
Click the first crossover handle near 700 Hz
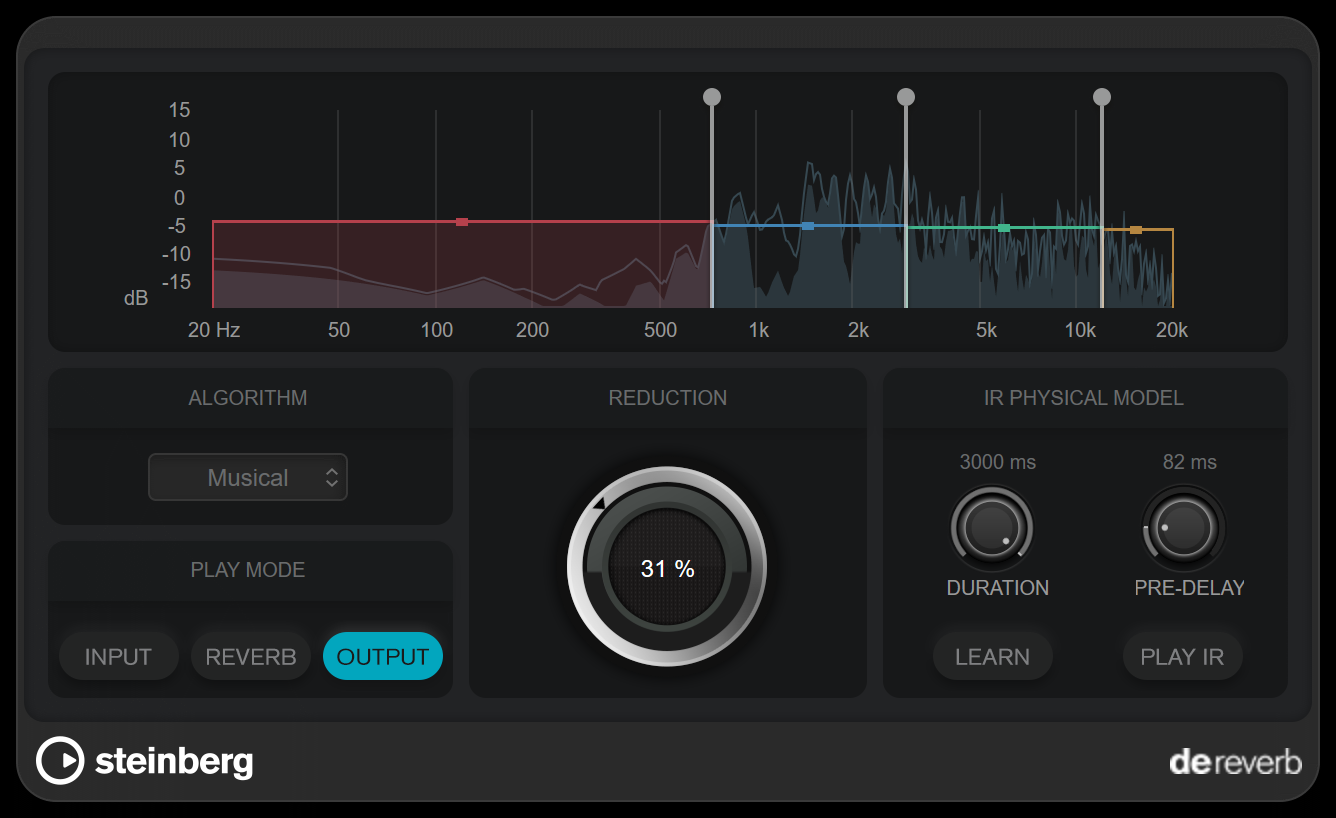tap(712, 97)
